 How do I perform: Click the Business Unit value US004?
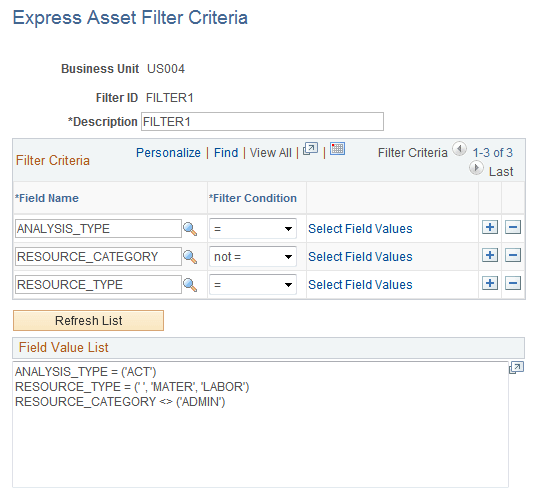click(166, 69)
